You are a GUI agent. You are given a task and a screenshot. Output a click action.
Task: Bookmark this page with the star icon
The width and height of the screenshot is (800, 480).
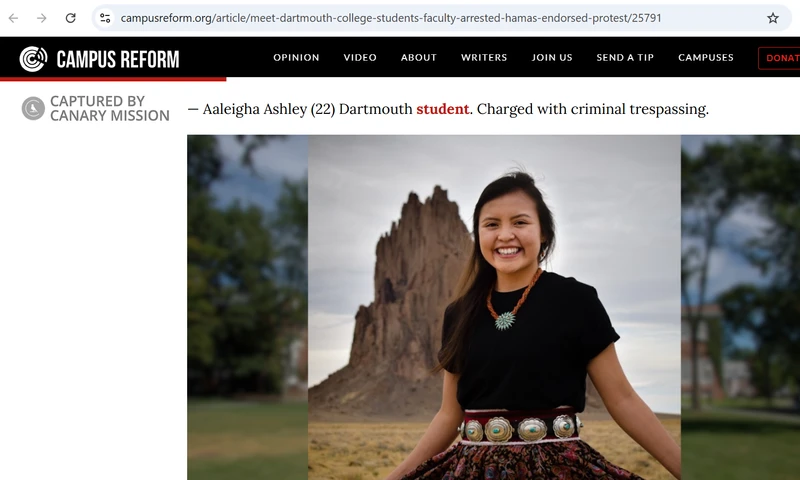[772, 18]
